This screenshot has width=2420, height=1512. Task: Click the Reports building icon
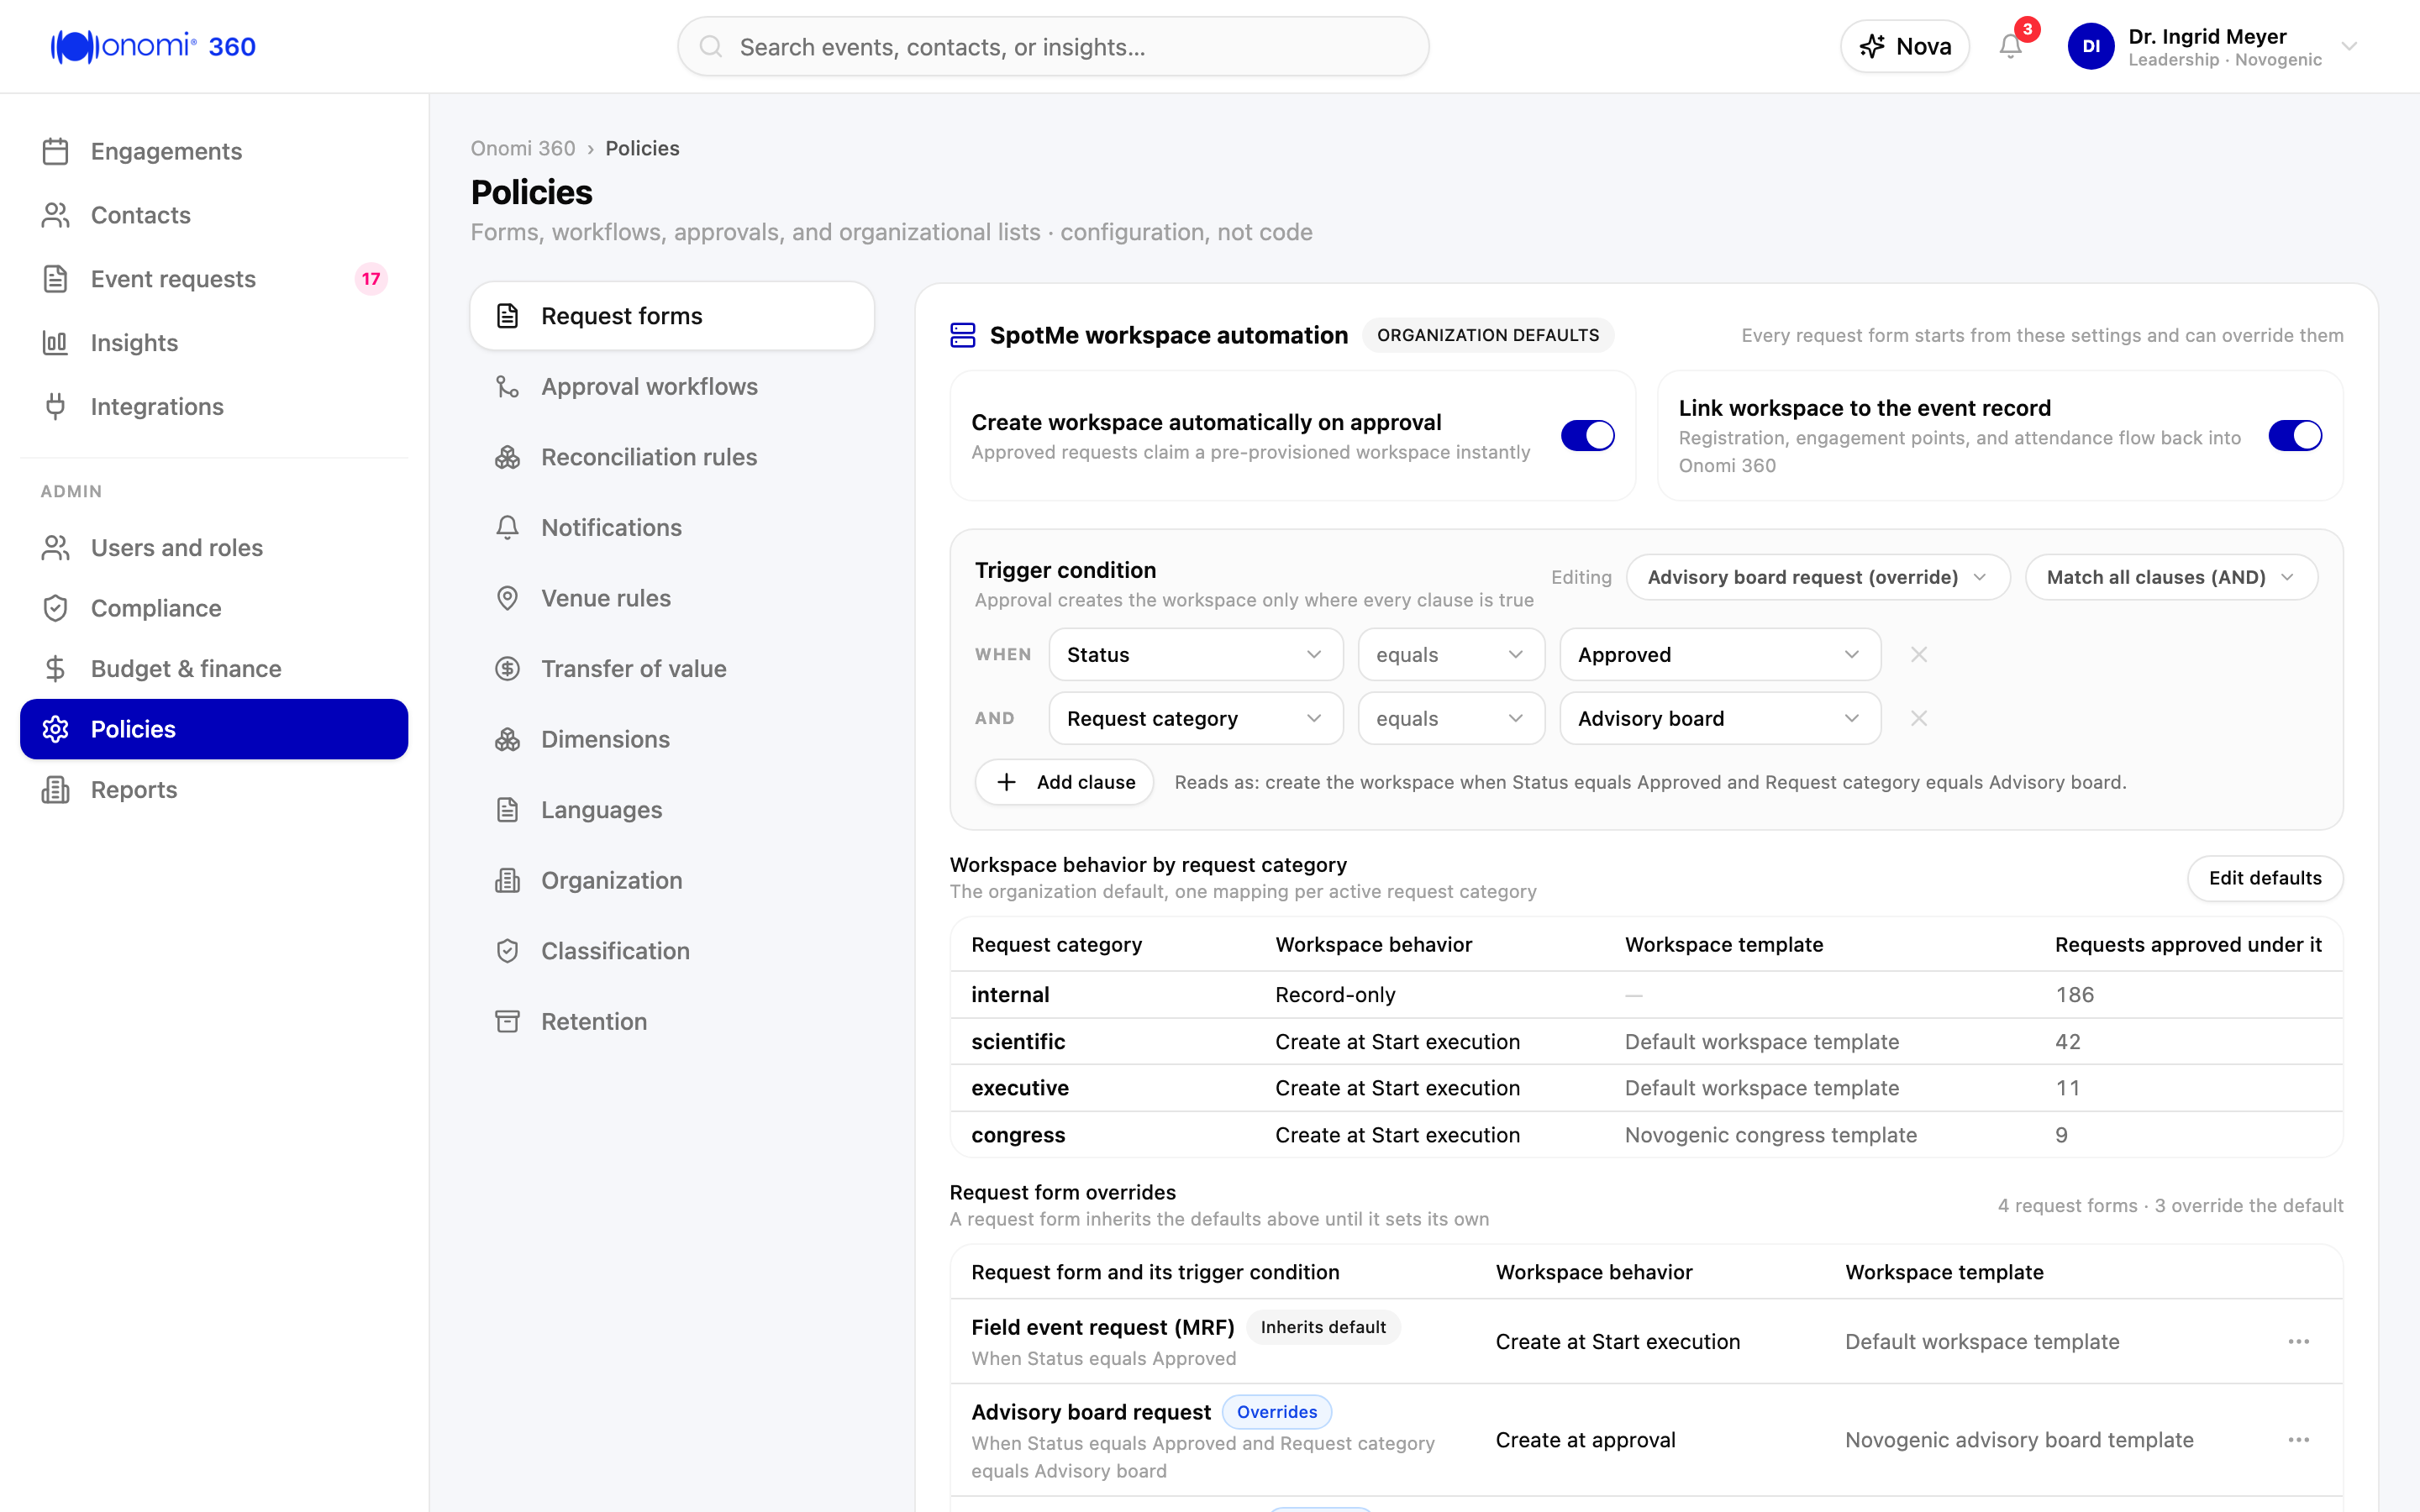(55, 790)
